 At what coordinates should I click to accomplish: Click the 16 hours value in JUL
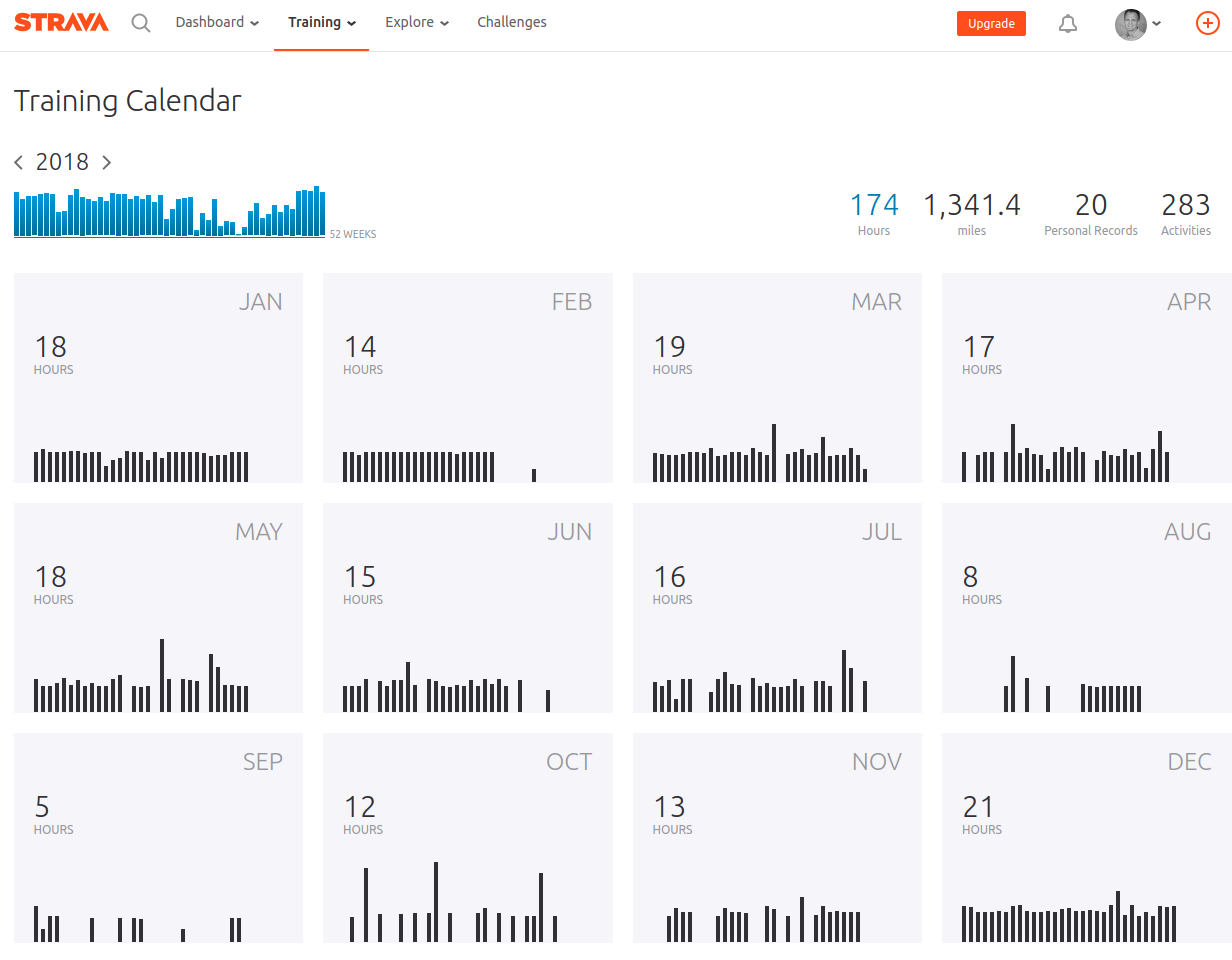pos(669,577)
